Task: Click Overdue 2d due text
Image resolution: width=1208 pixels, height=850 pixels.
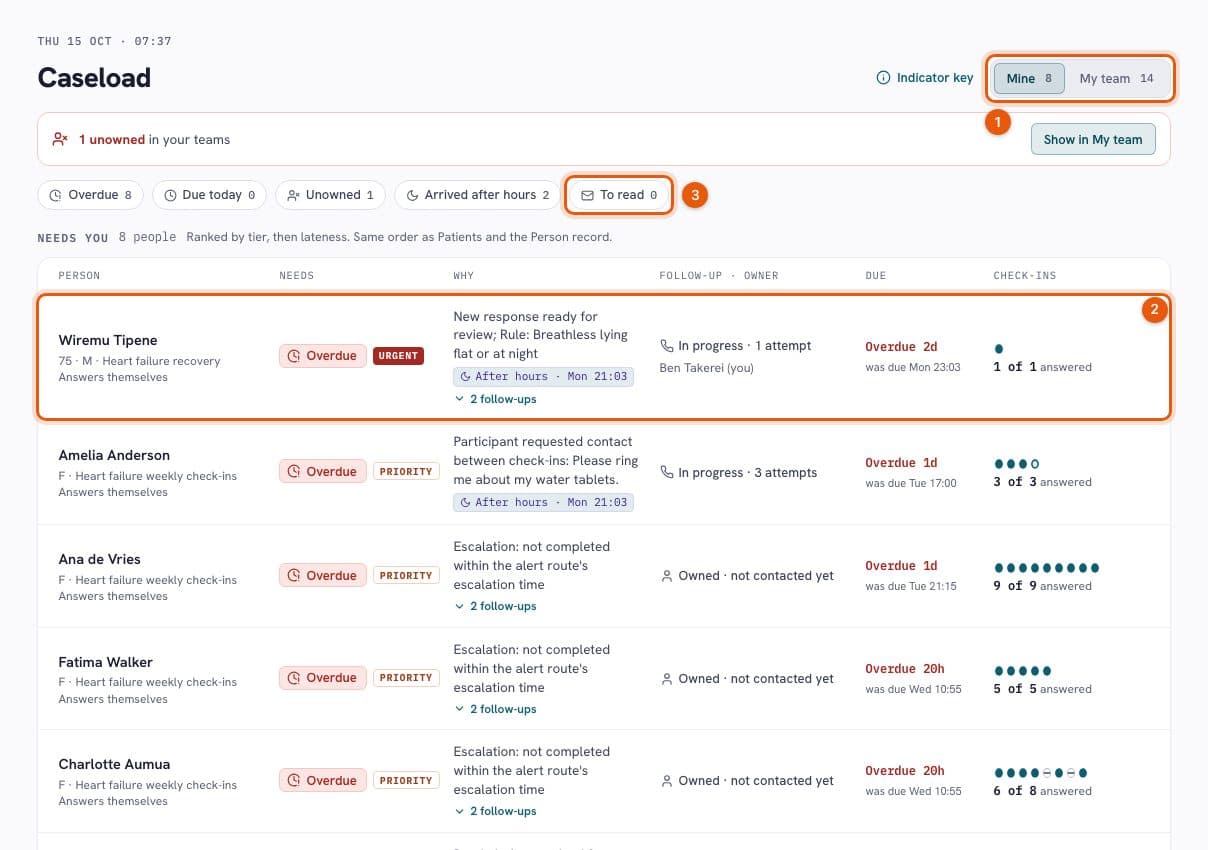Action: coord(901,347)
